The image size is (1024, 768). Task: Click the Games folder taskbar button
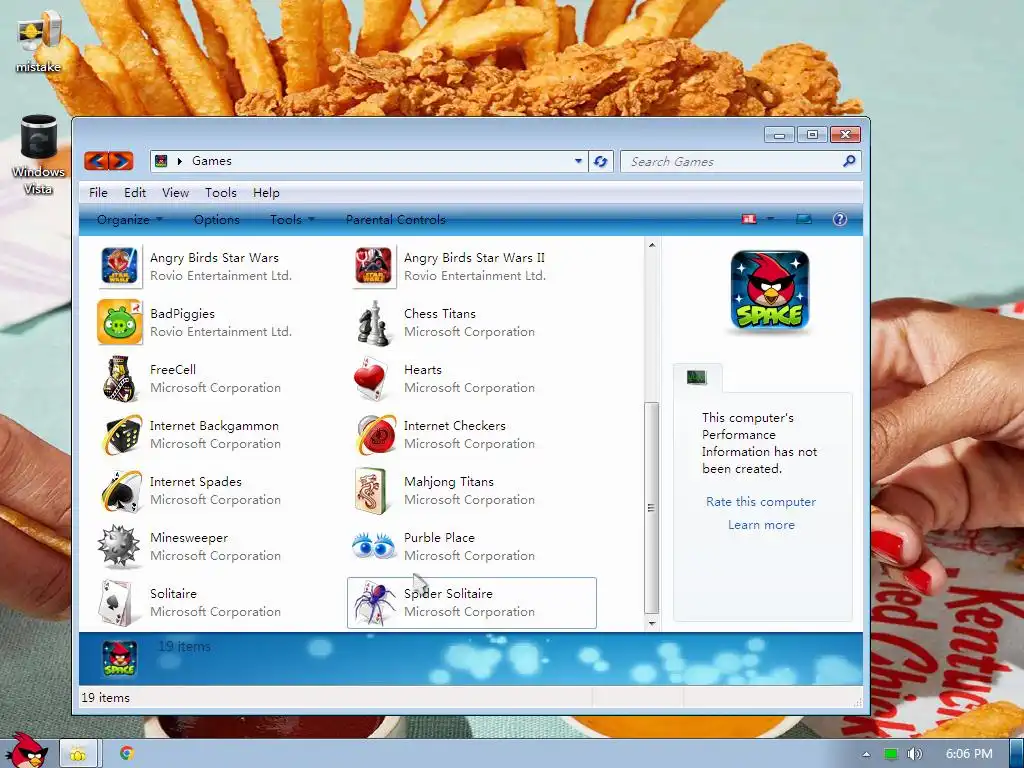78,754
